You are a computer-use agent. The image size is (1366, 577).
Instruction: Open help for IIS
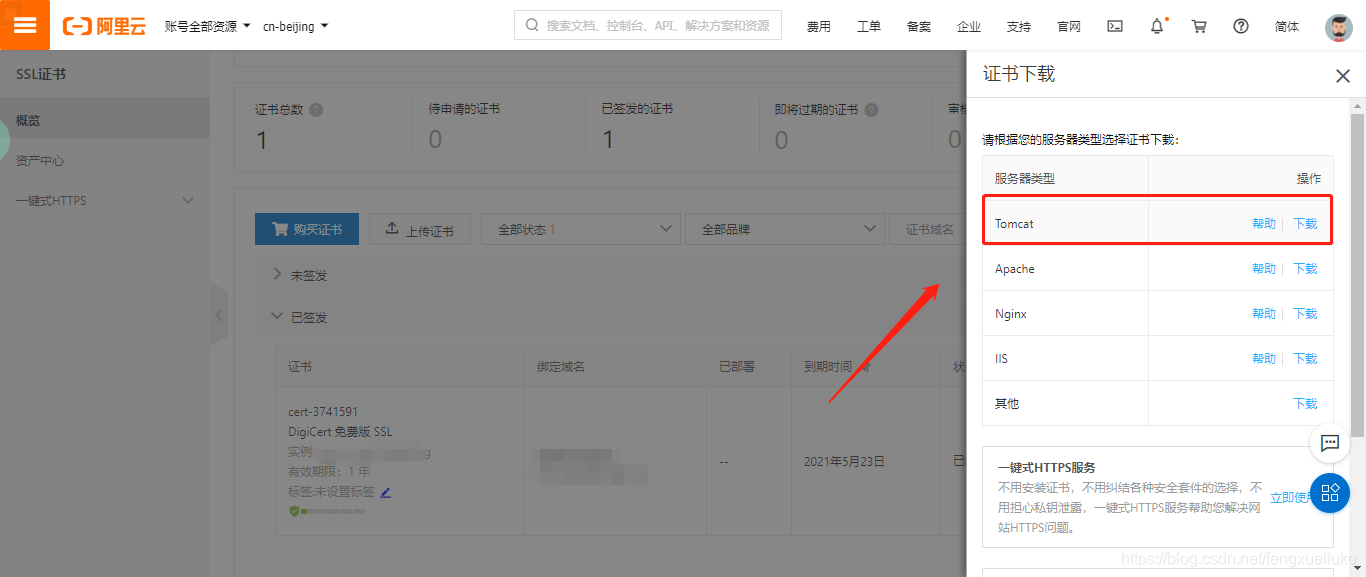point(1264,359)
